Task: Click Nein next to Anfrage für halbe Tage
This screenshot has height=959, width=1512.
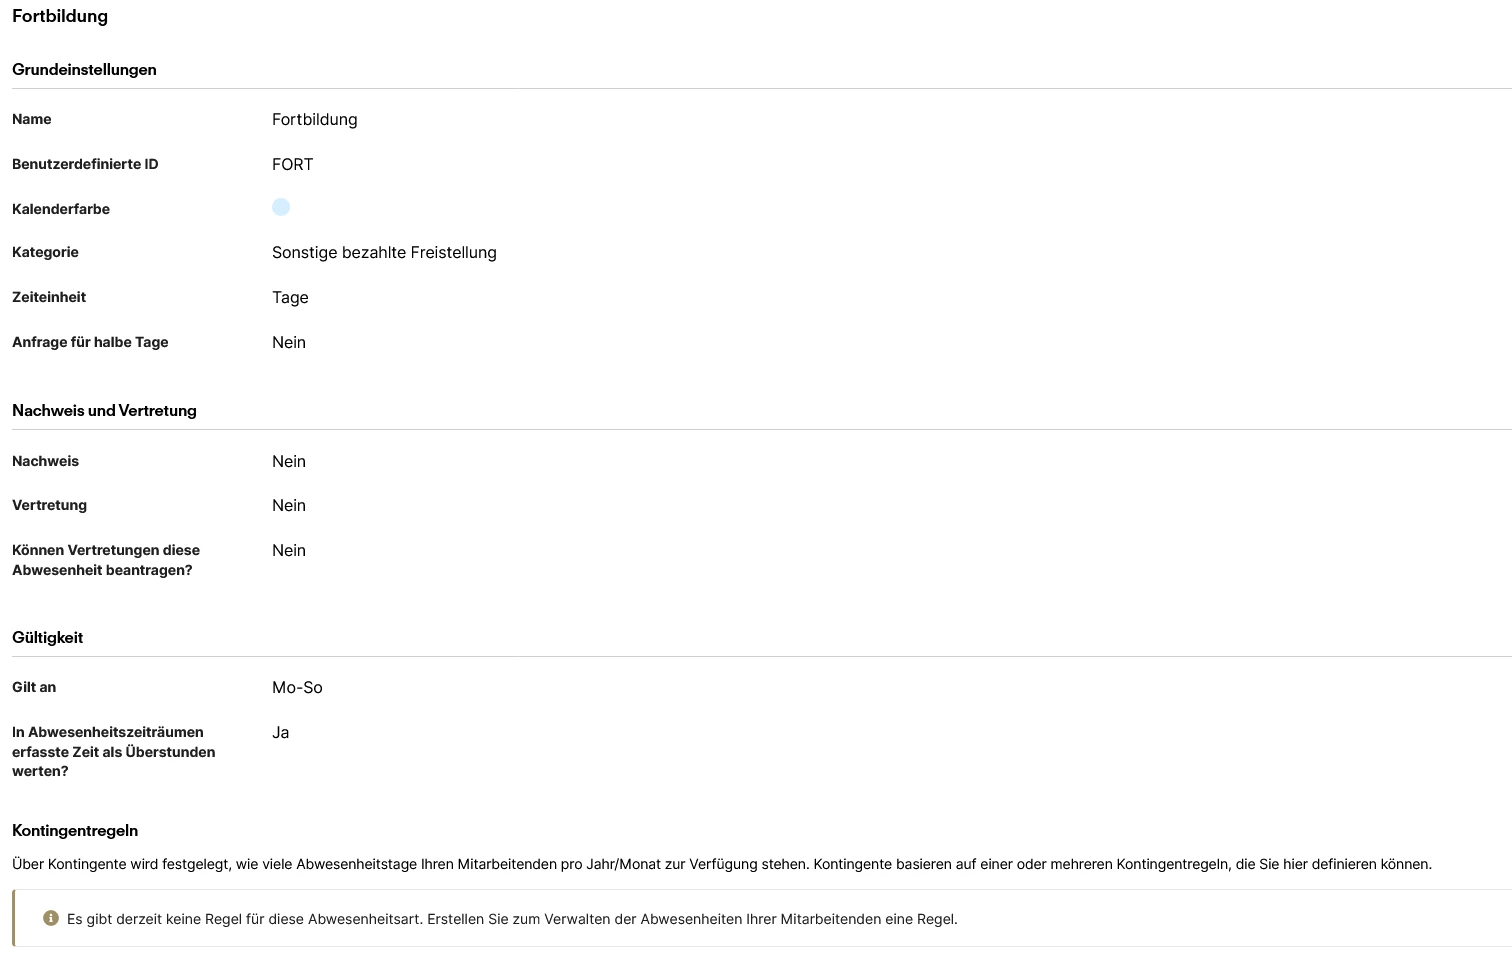Action: click(289, 342)
